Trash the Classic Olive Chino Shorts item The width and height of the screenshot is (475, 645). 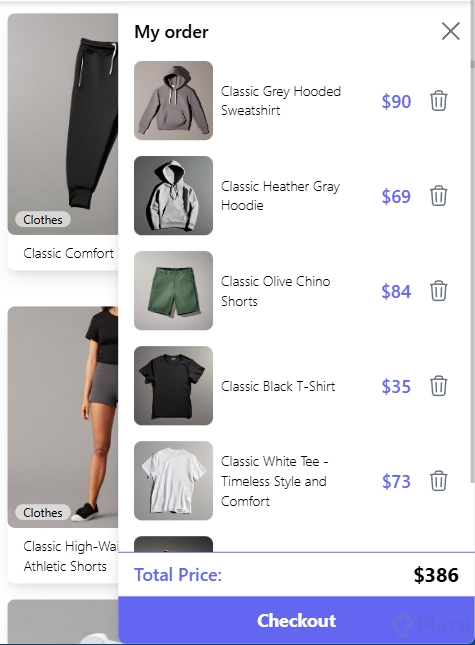point(438,291)
